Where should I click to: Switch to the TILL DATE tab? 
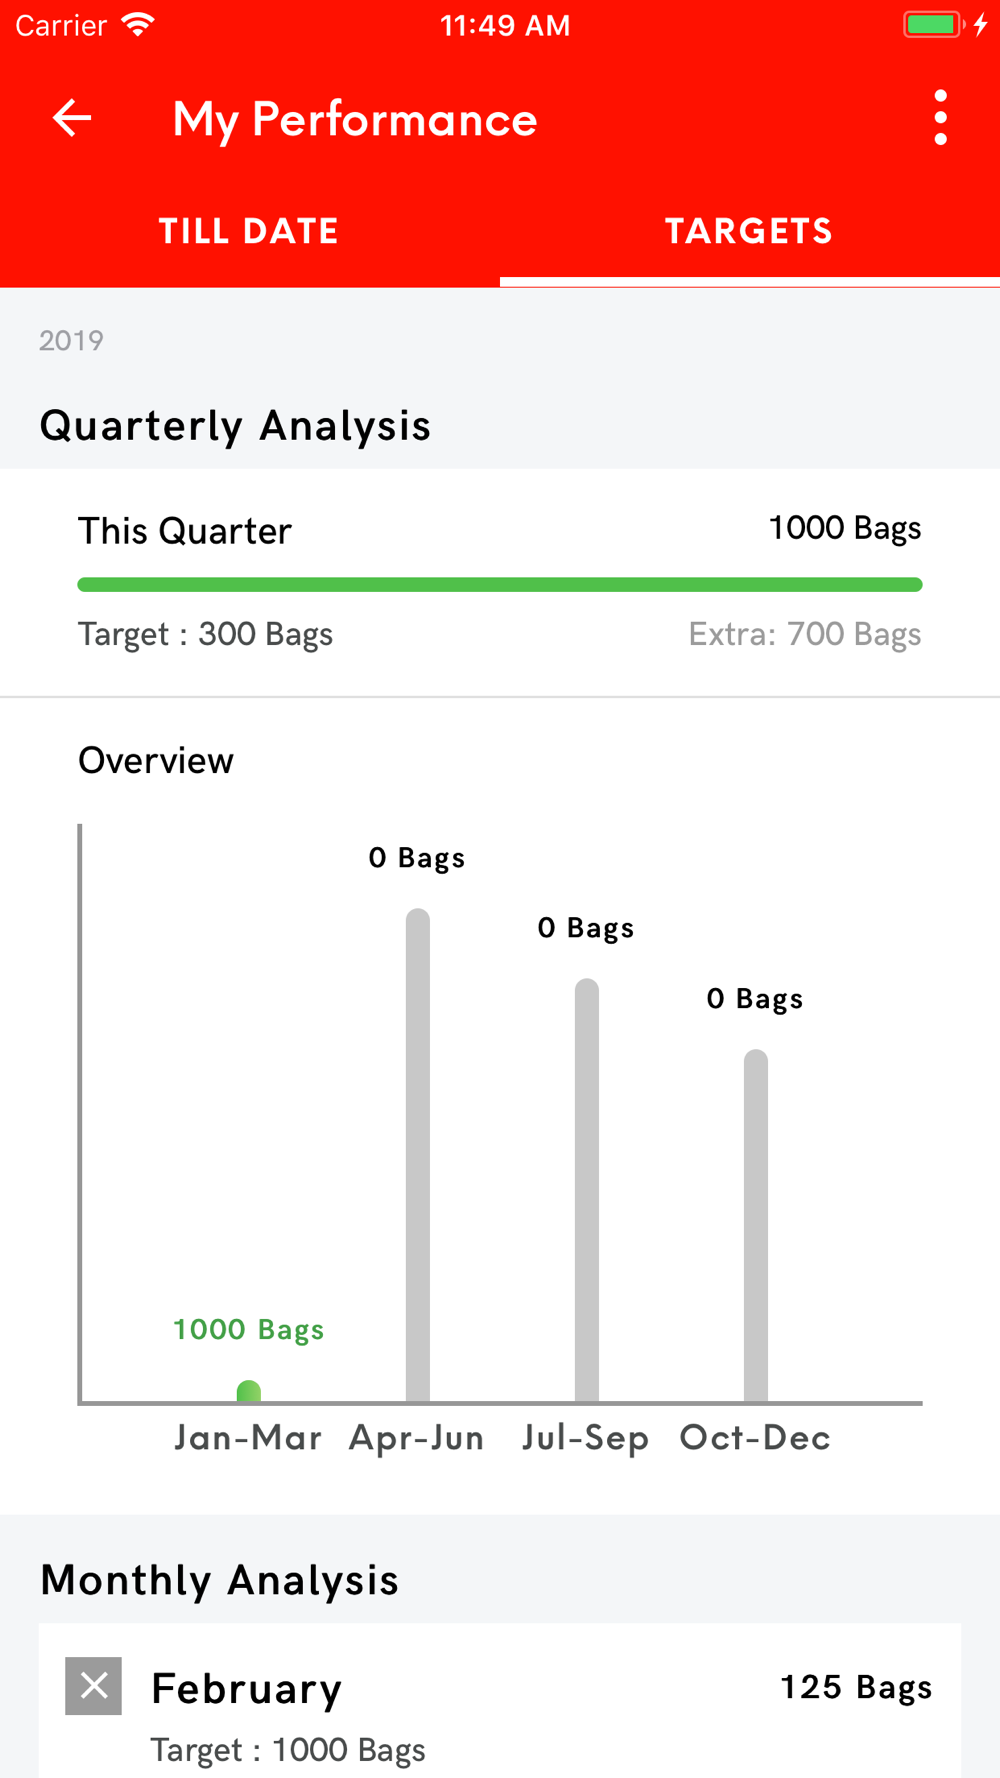250,231
